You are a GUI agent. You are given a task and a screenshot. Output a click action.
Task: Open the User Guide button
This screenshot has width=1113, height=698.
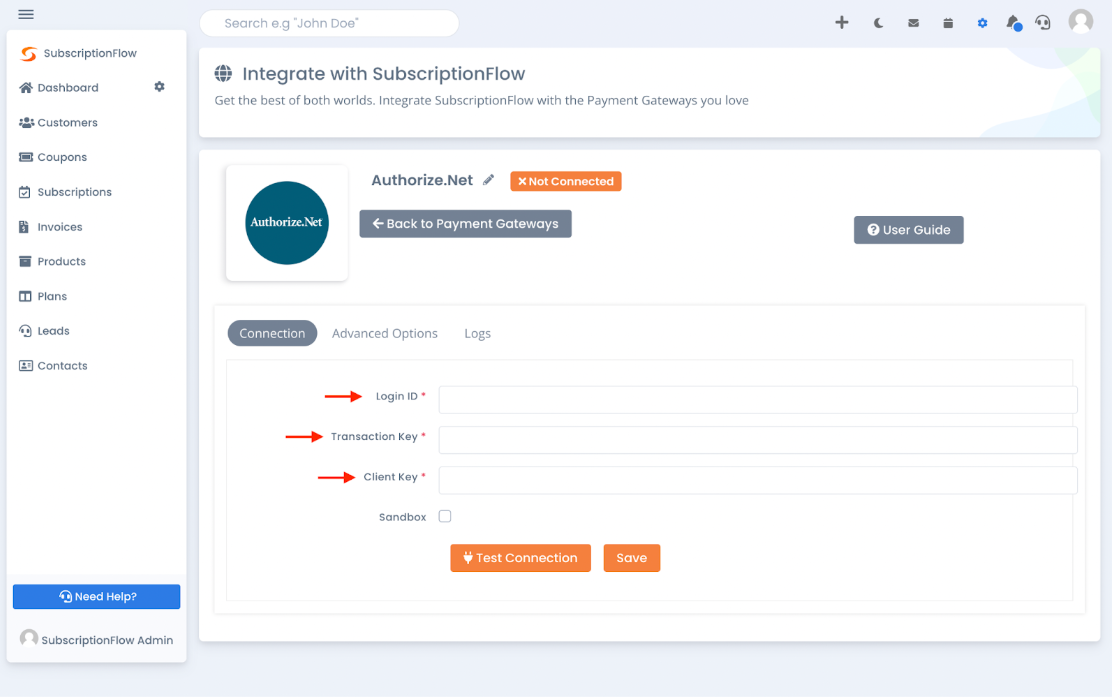tap(909, 229)
